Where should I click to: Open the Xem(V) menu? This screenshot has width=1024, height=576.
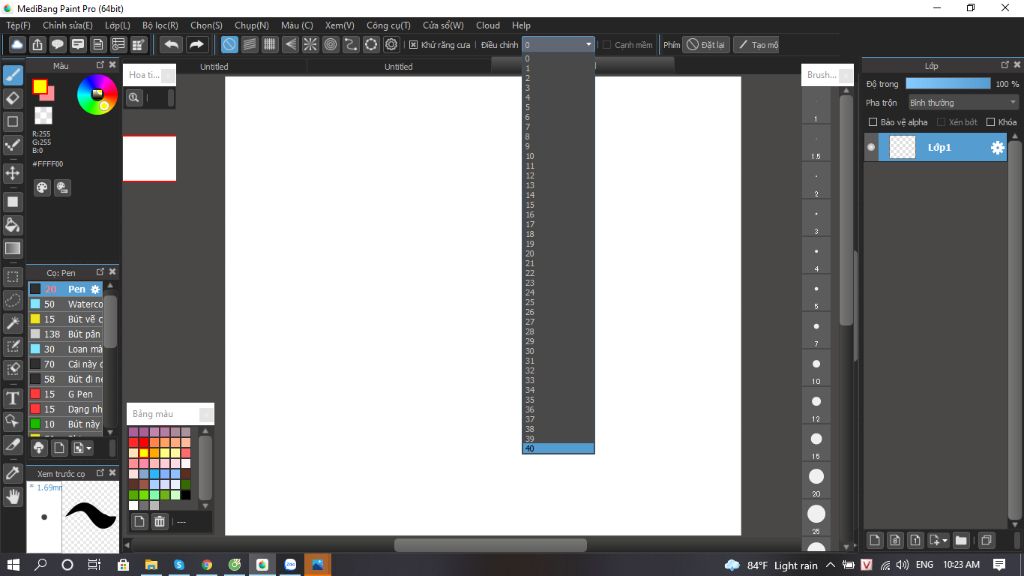(340, 25)
